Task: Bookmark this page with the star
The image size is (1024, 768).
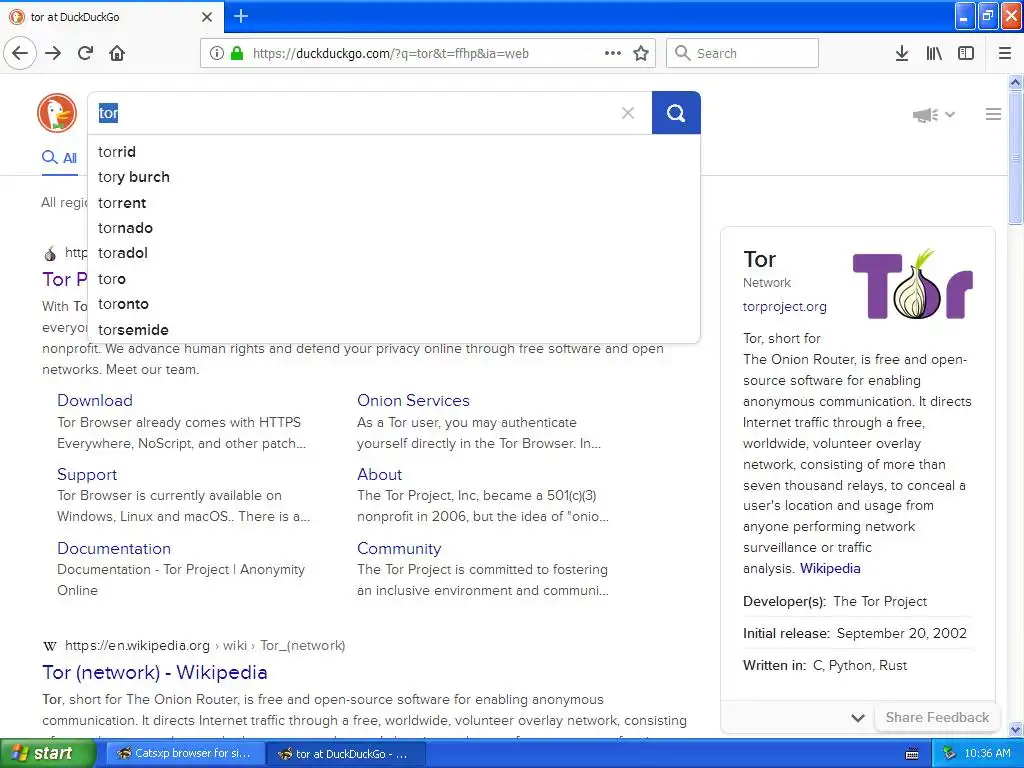Action: pos(641,53)
